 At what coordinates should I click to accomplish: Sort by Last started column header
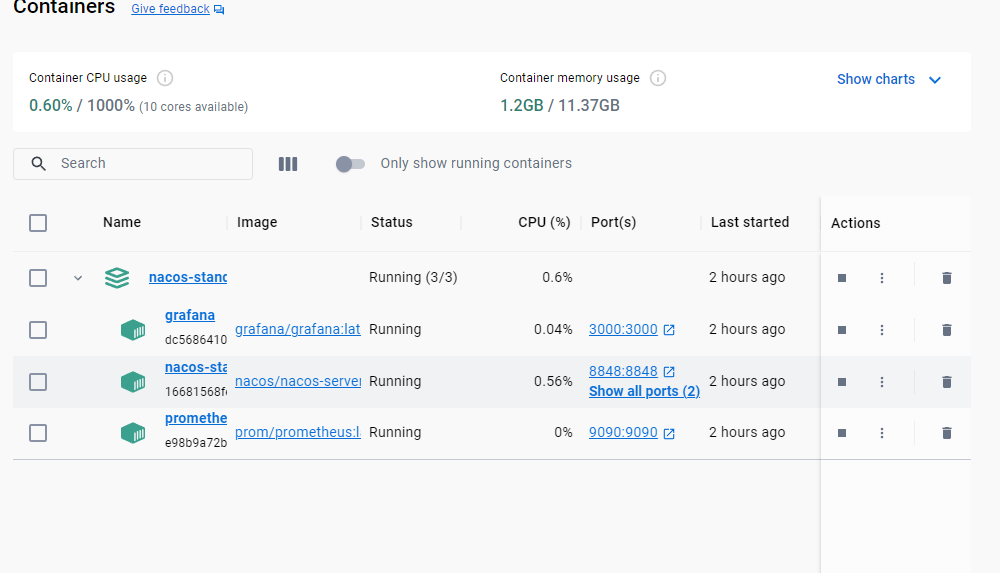pos(750,222)
